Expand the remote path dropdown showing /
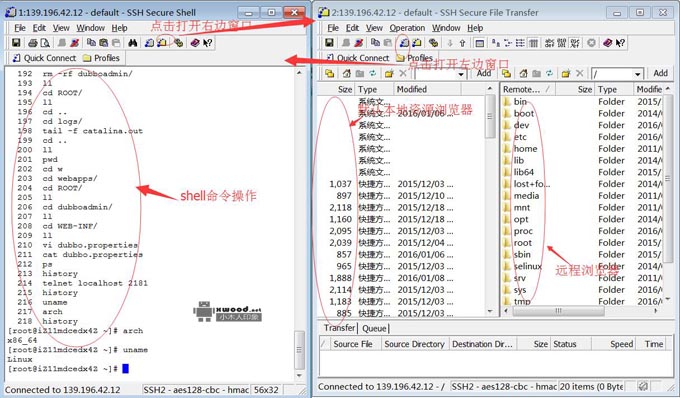The height and width of the screenshot is (398, 680). [638, 74]
